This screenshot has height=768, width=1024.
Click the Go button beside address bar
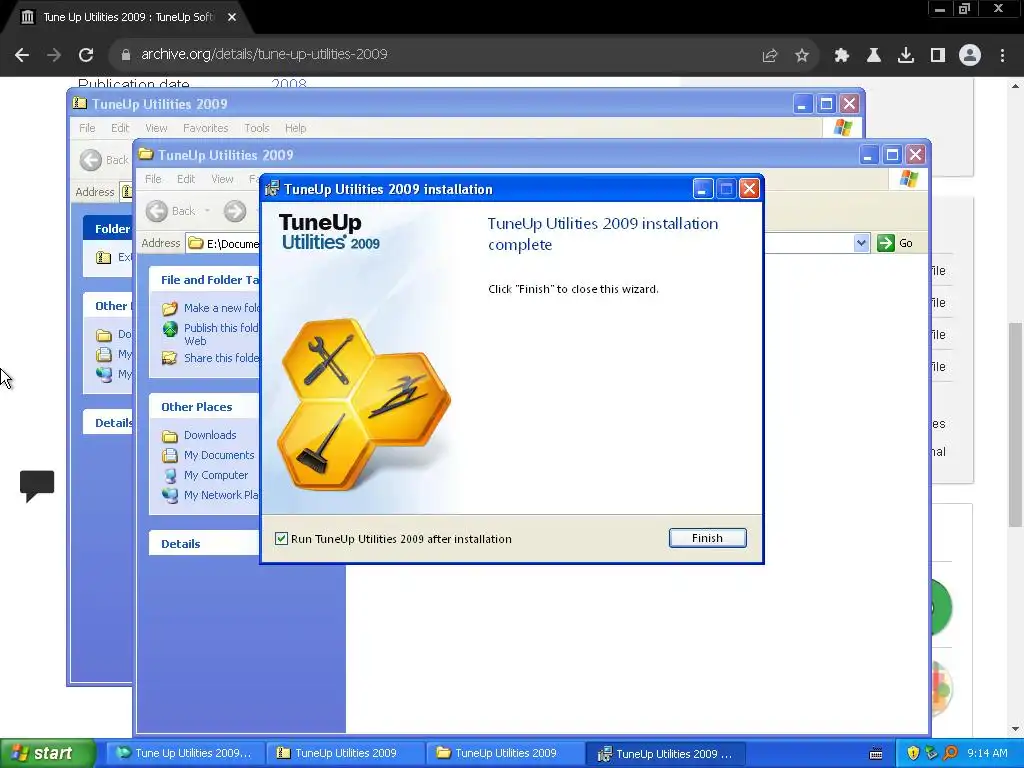895,243
